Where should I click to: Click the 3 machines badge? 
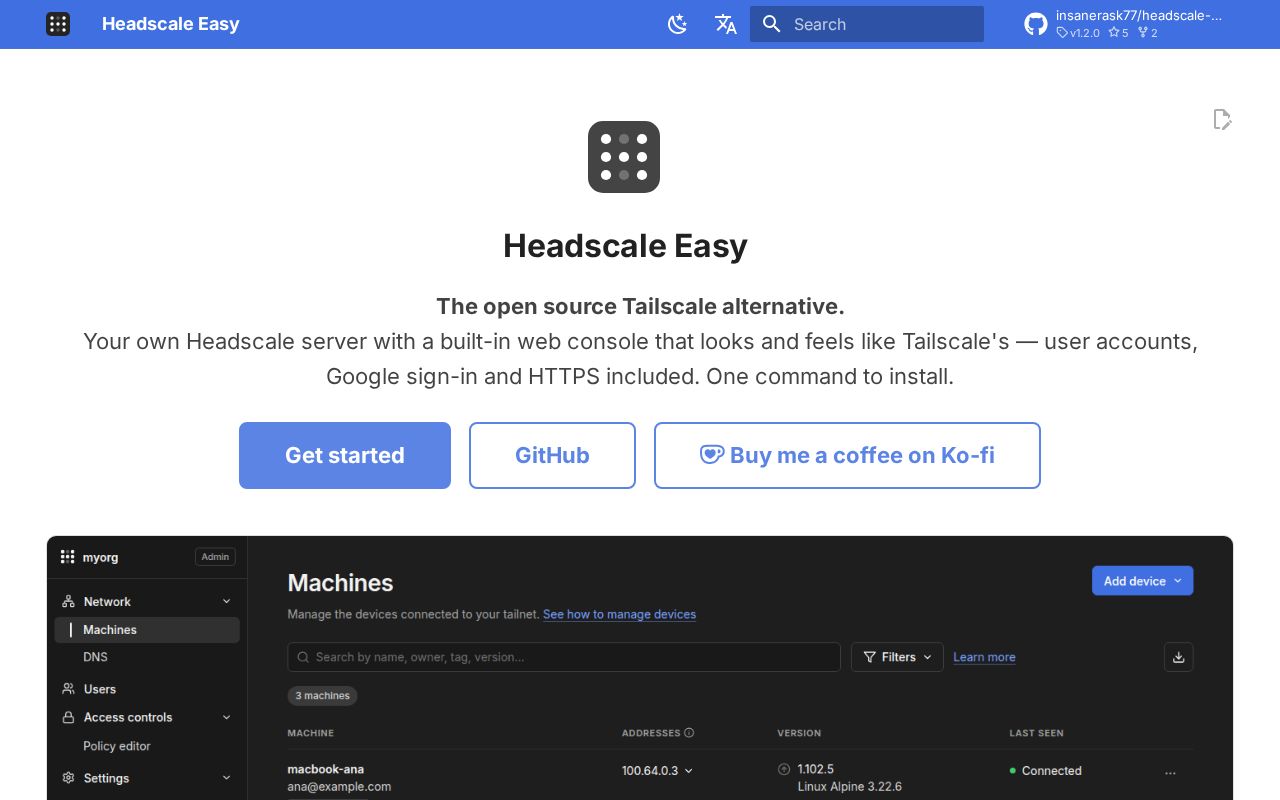pyautogui.click(x=322, y=695)
